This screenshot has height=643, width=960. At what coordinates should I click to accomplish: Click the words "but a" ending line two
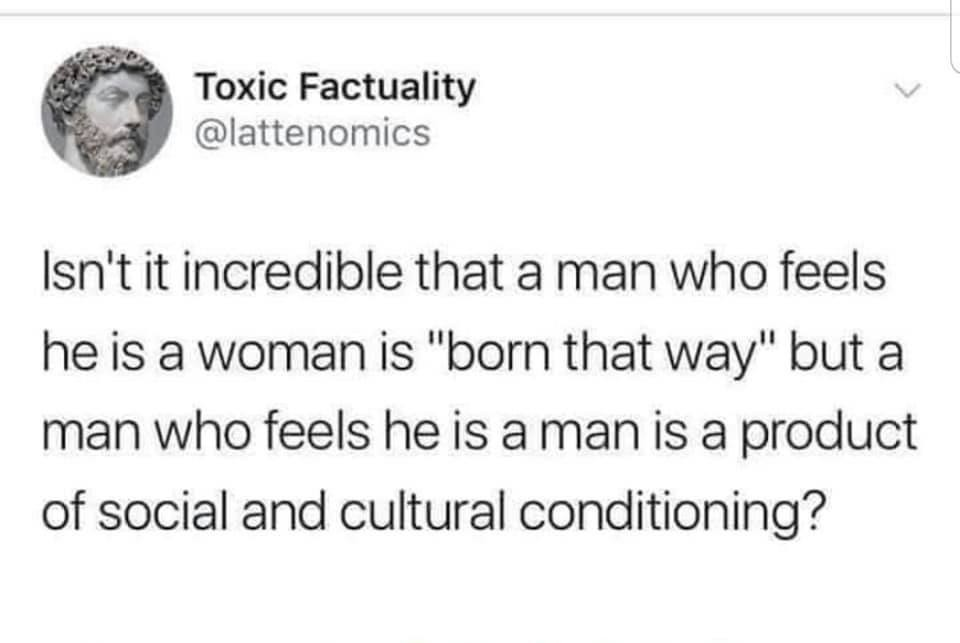pos(847,353)
